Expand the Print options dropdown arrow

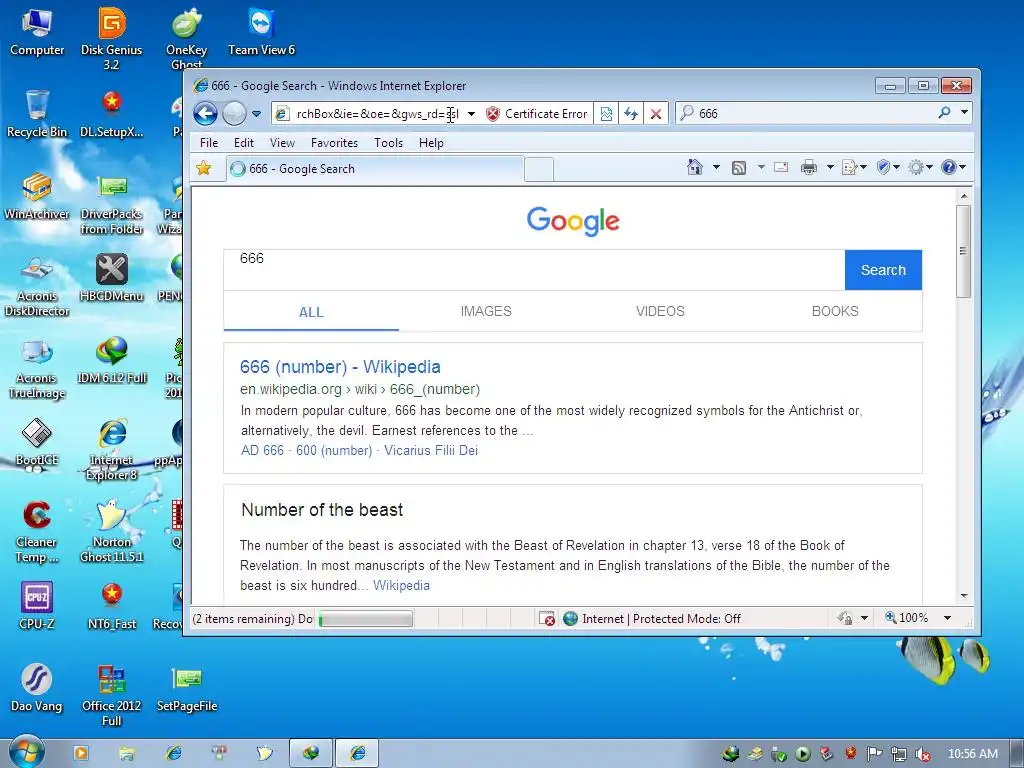830,168
